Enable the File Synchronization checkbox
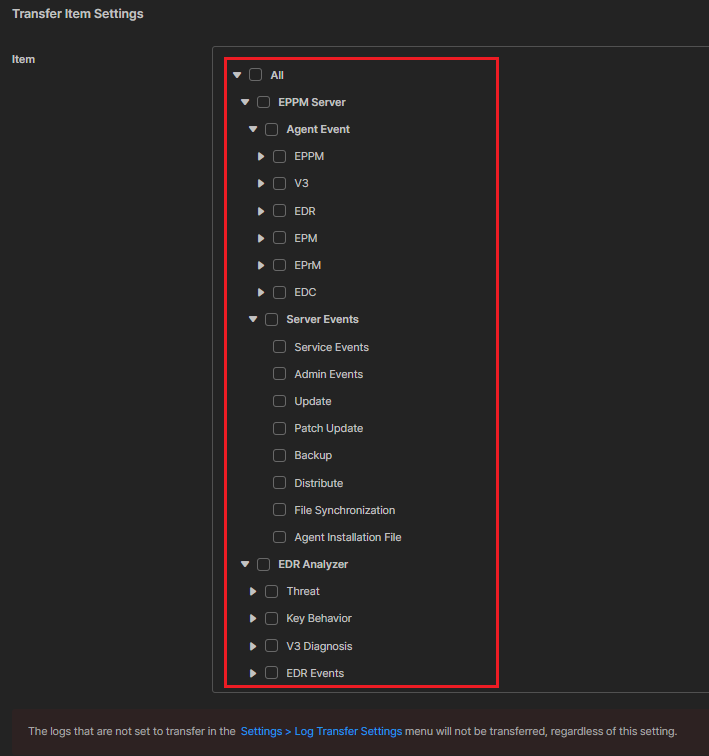The width and height of the screenshot is (709, 756). point(280,510)
